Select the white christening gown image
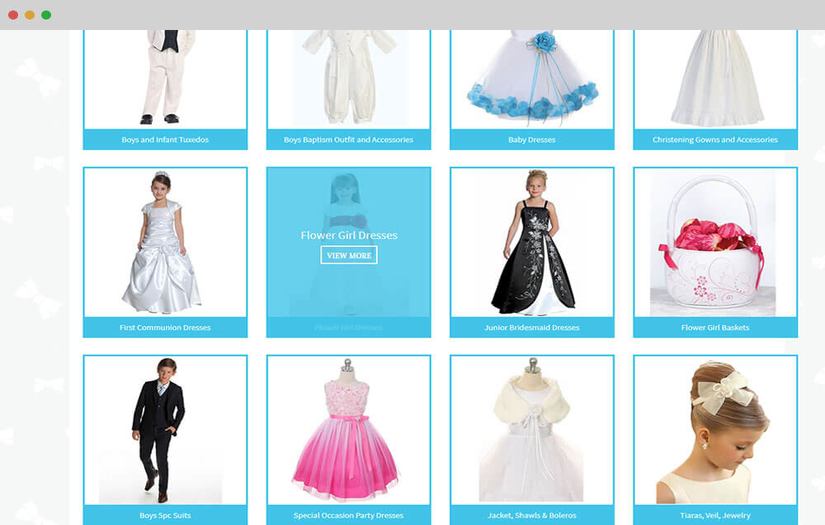This screenshot has width=825, height=525. point(715,79)
